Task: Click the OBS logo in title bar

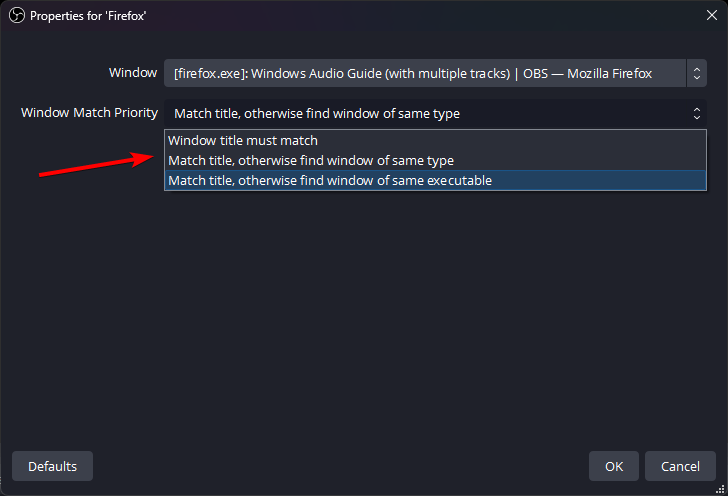Action: tap(16, 16)
